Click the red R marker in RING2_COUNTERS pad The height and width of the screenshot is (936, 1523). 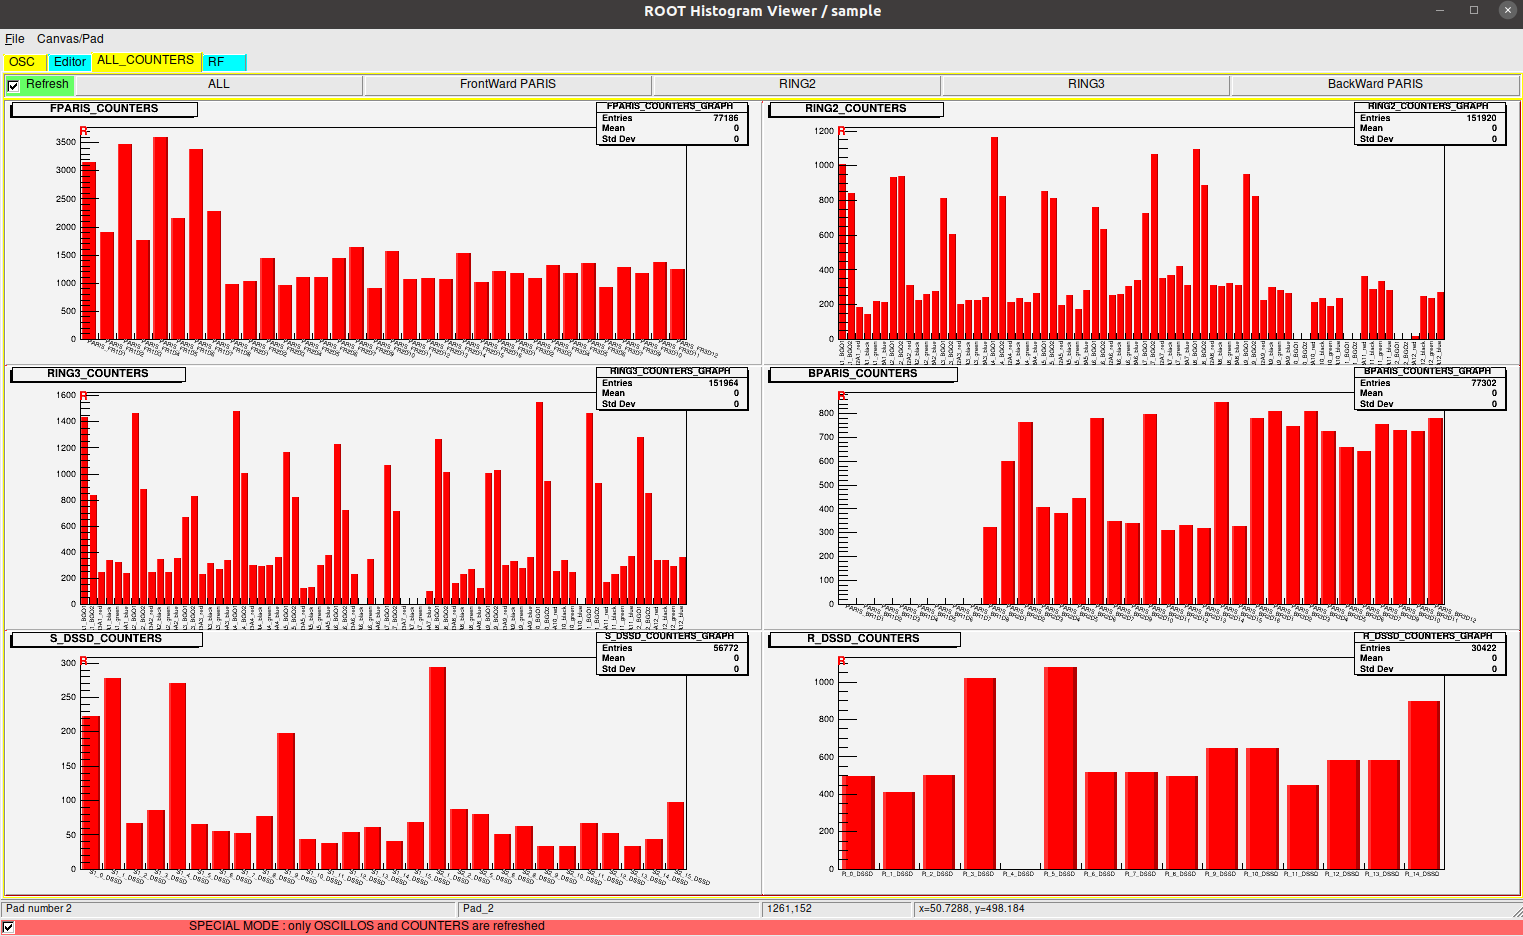[842, 132]
